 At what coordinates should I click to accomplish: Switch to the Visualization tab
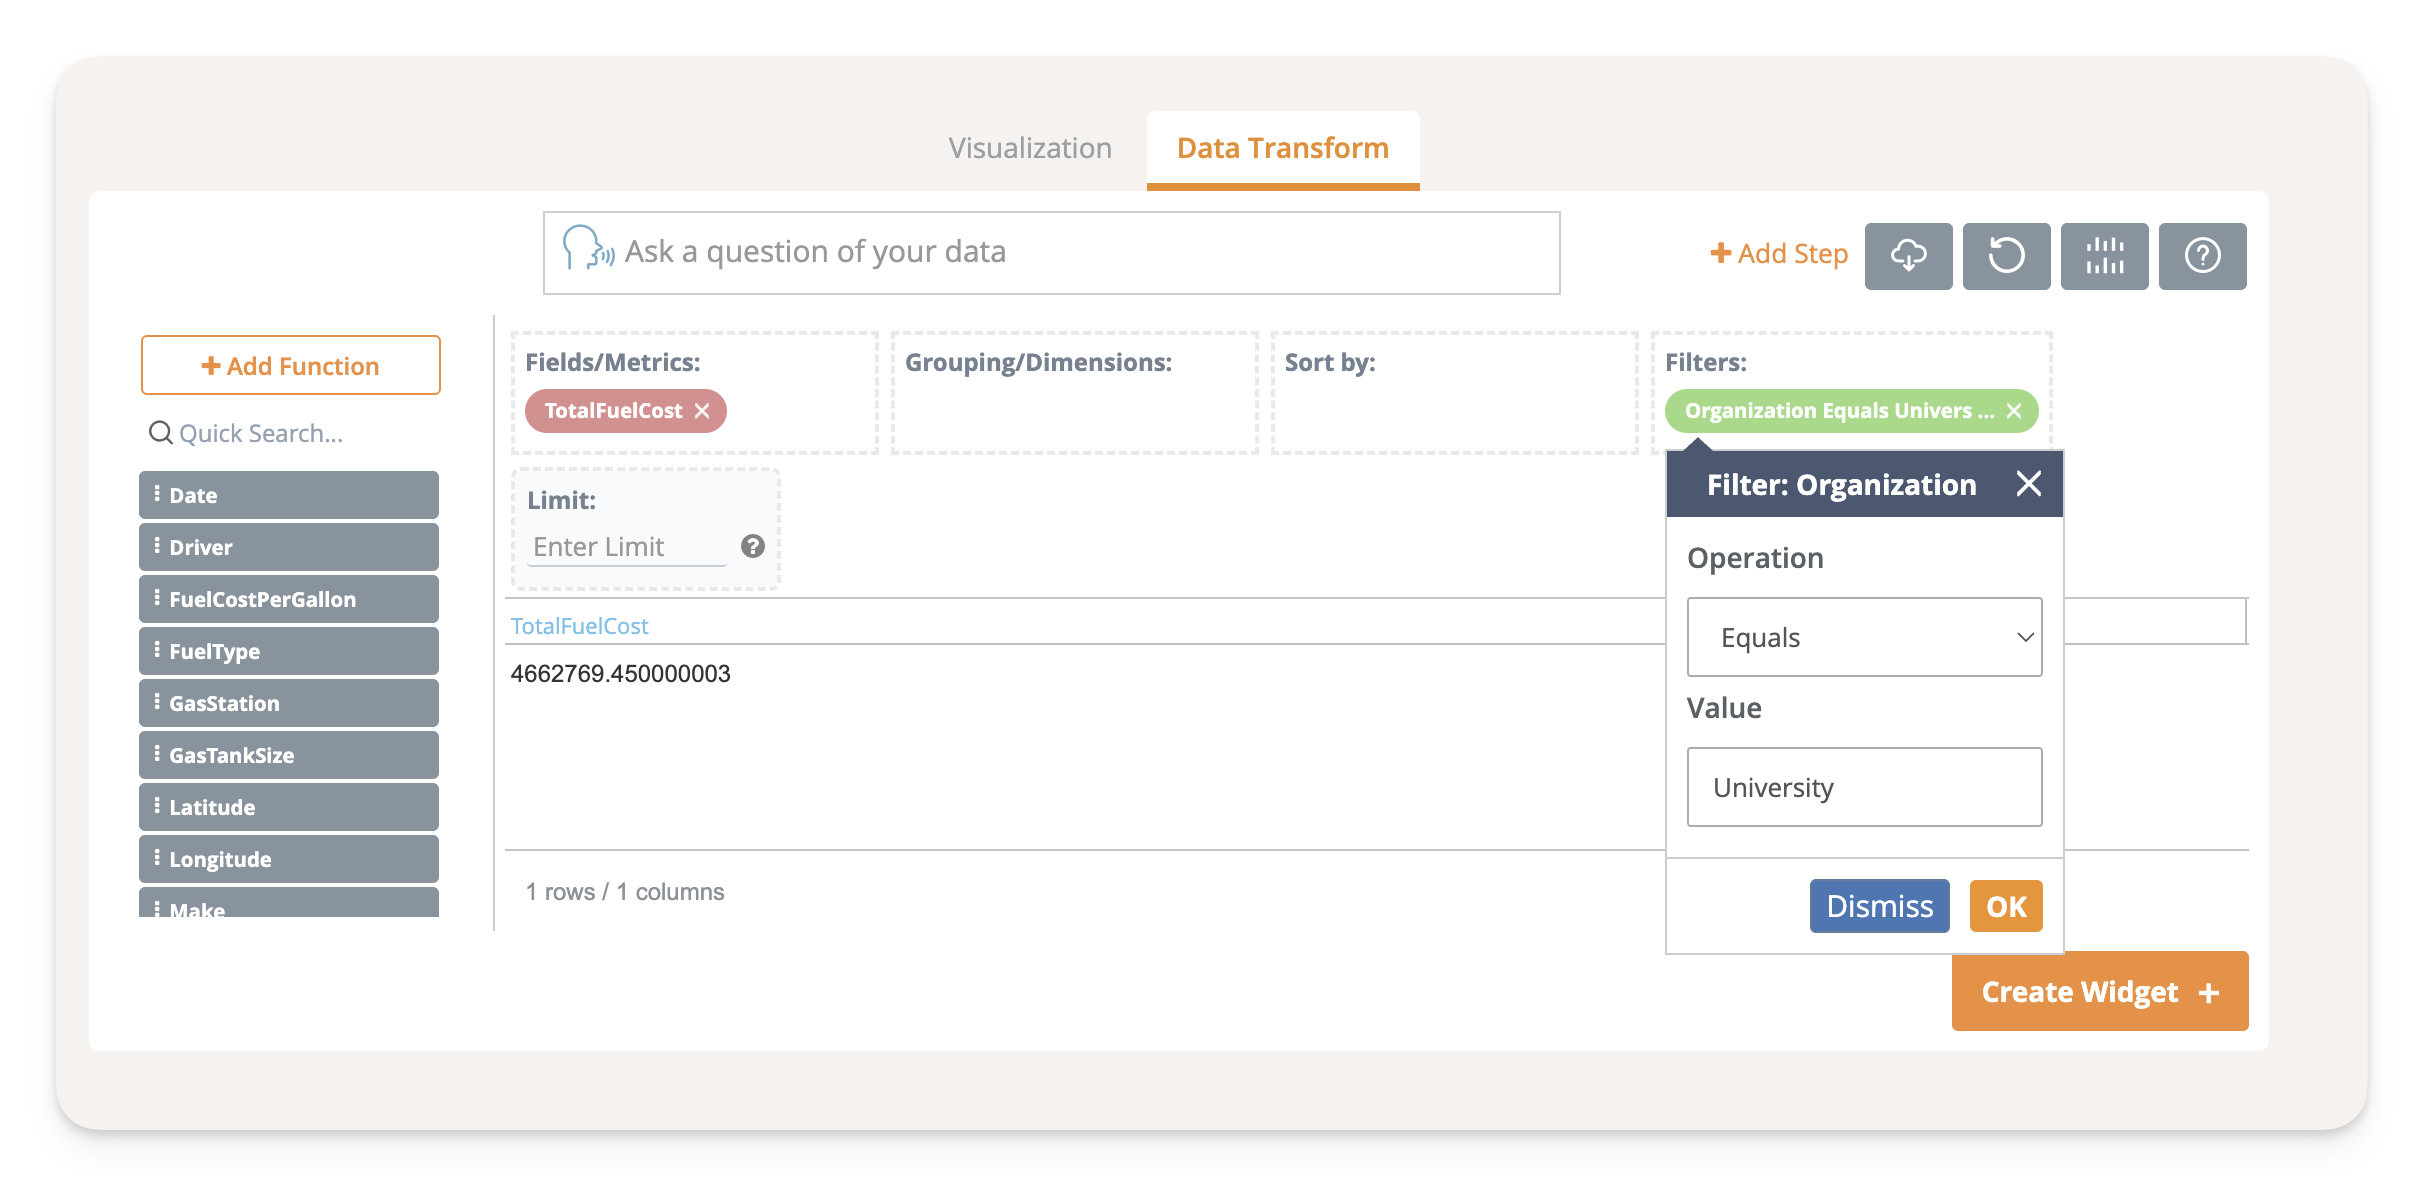pyautogui.click(x=1029, y=148)
